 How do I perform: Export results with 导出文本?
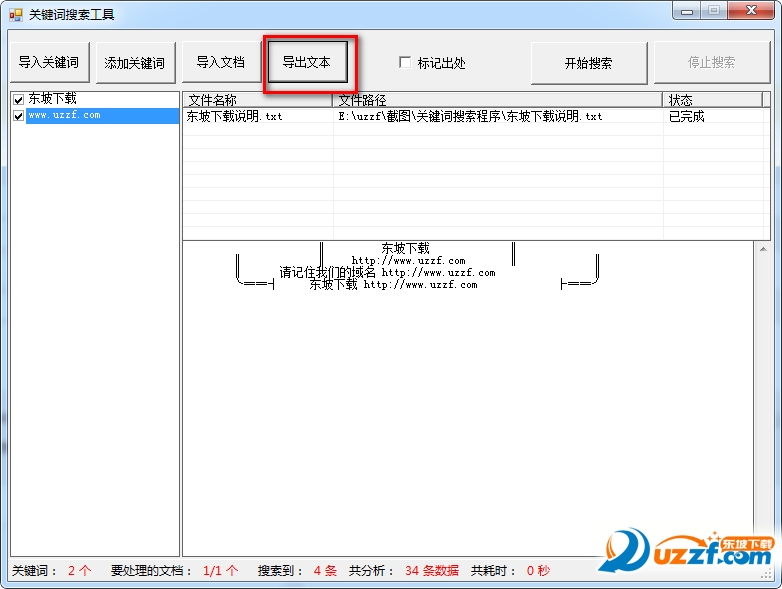307,62
